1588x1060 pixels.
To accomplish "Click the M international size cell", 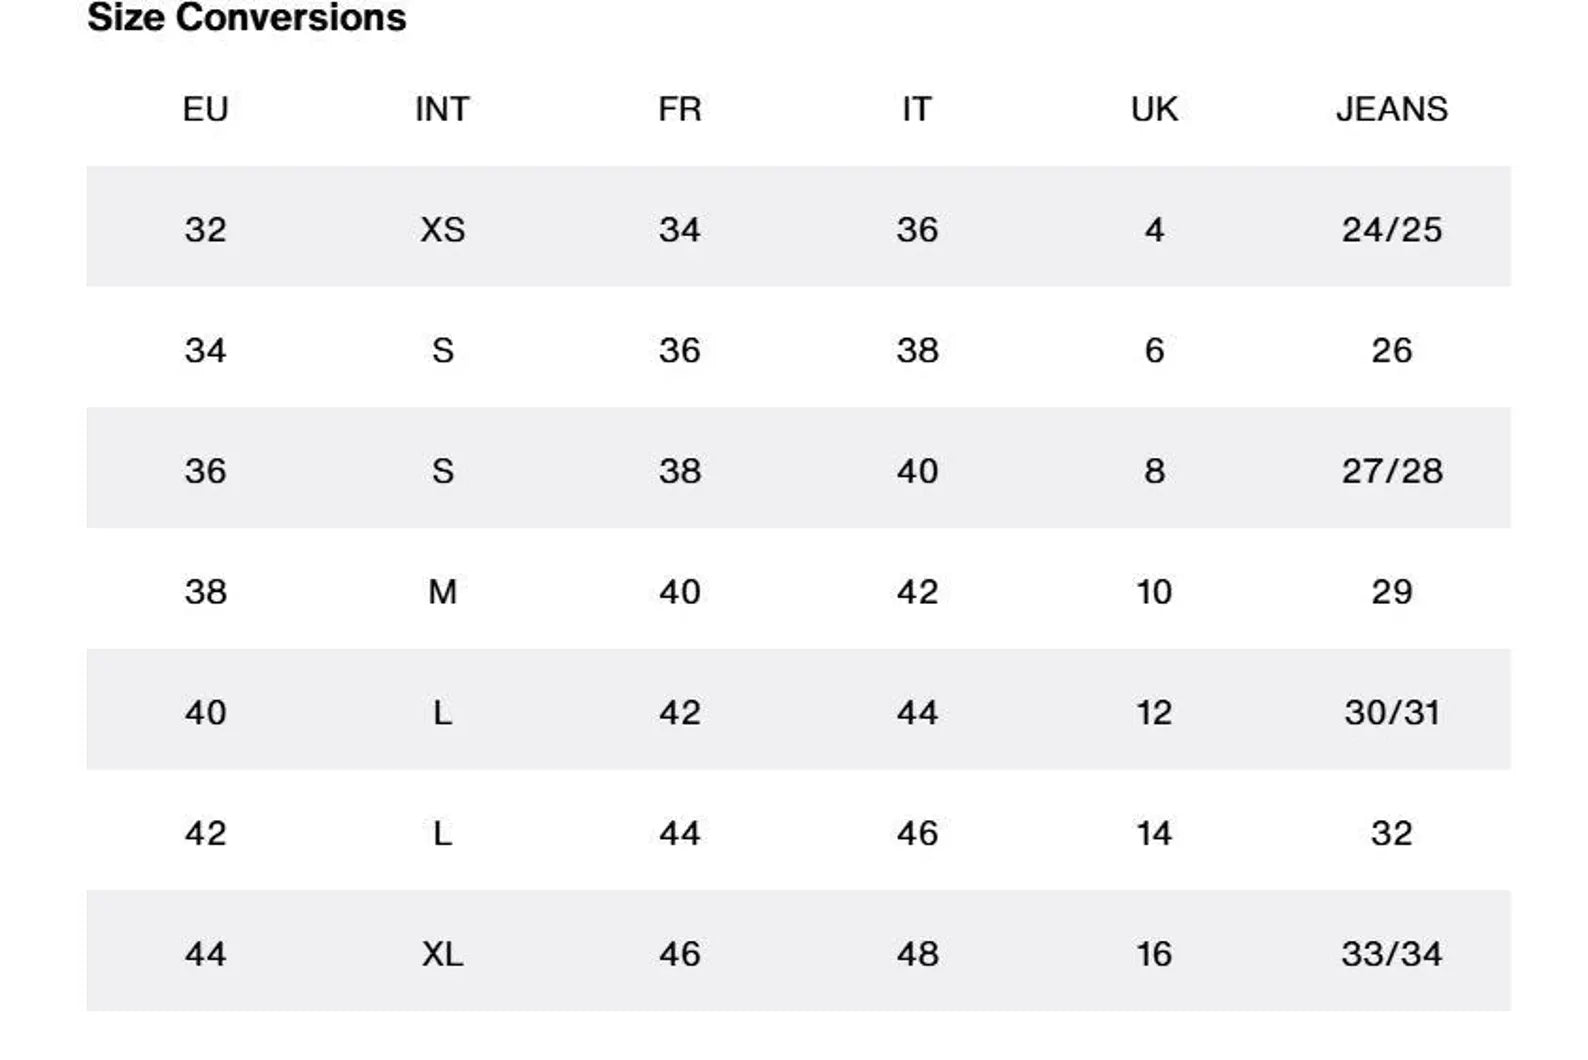I will point(442,592).
